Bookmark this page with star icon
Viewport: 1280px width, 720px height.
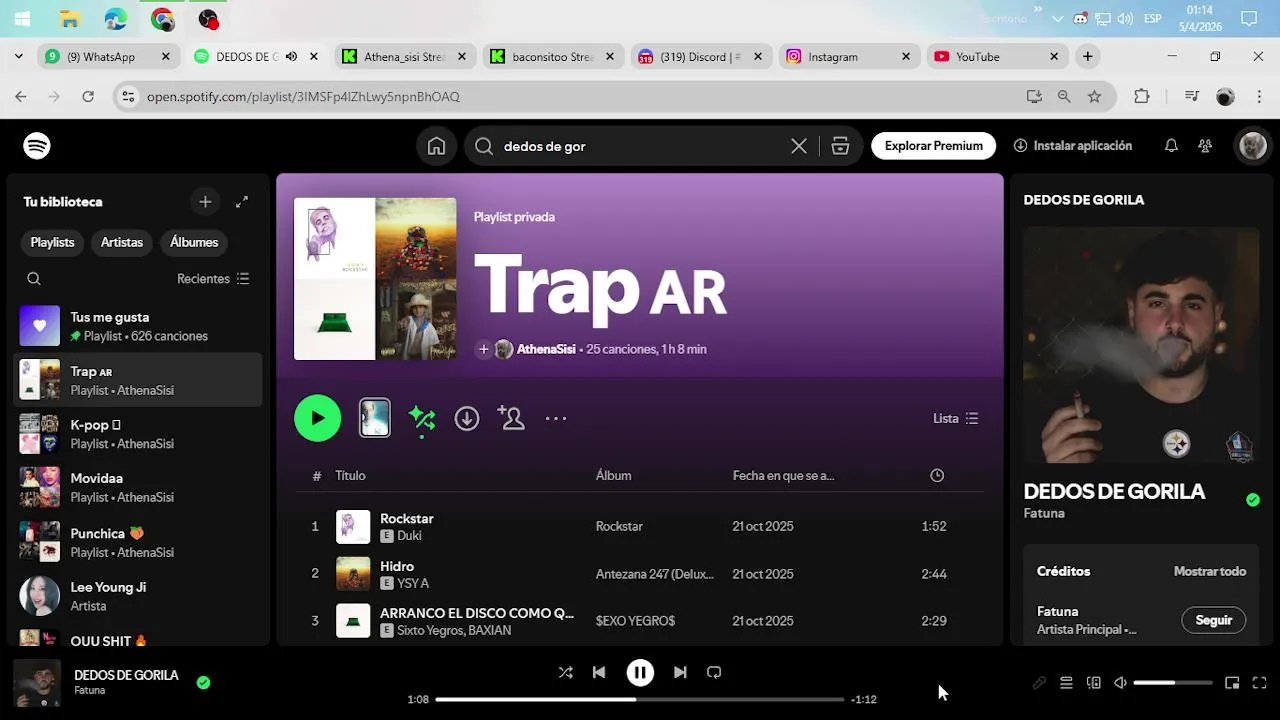1095,97
